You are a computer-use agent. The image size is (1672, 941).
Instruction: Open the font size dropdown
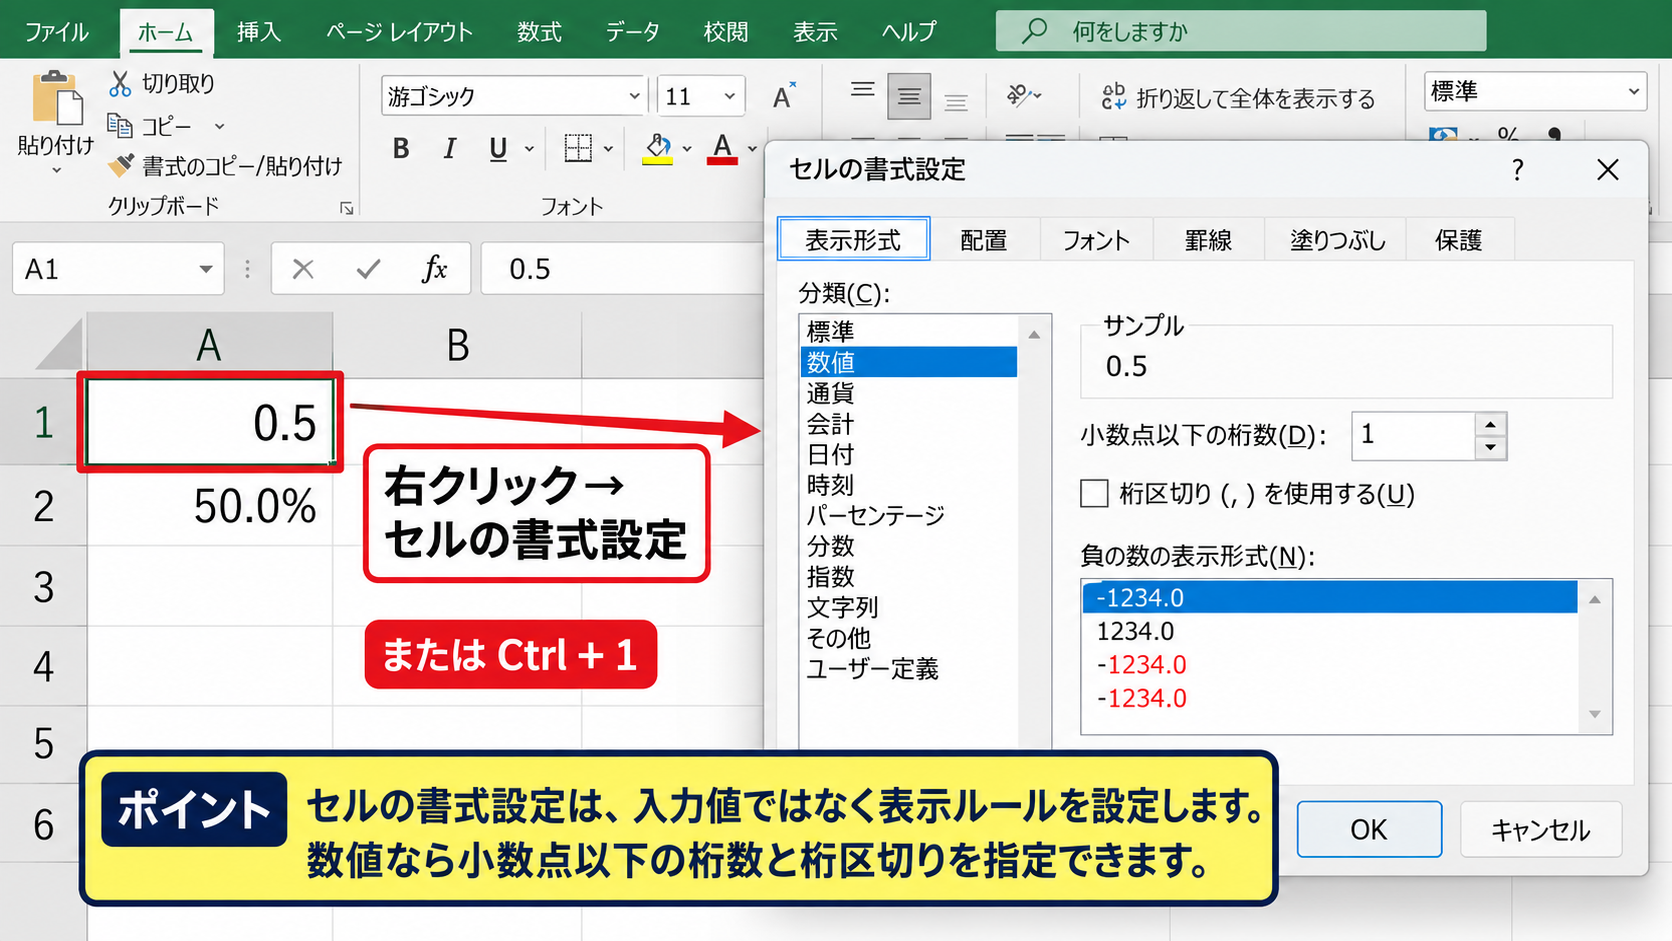point(730,96)
